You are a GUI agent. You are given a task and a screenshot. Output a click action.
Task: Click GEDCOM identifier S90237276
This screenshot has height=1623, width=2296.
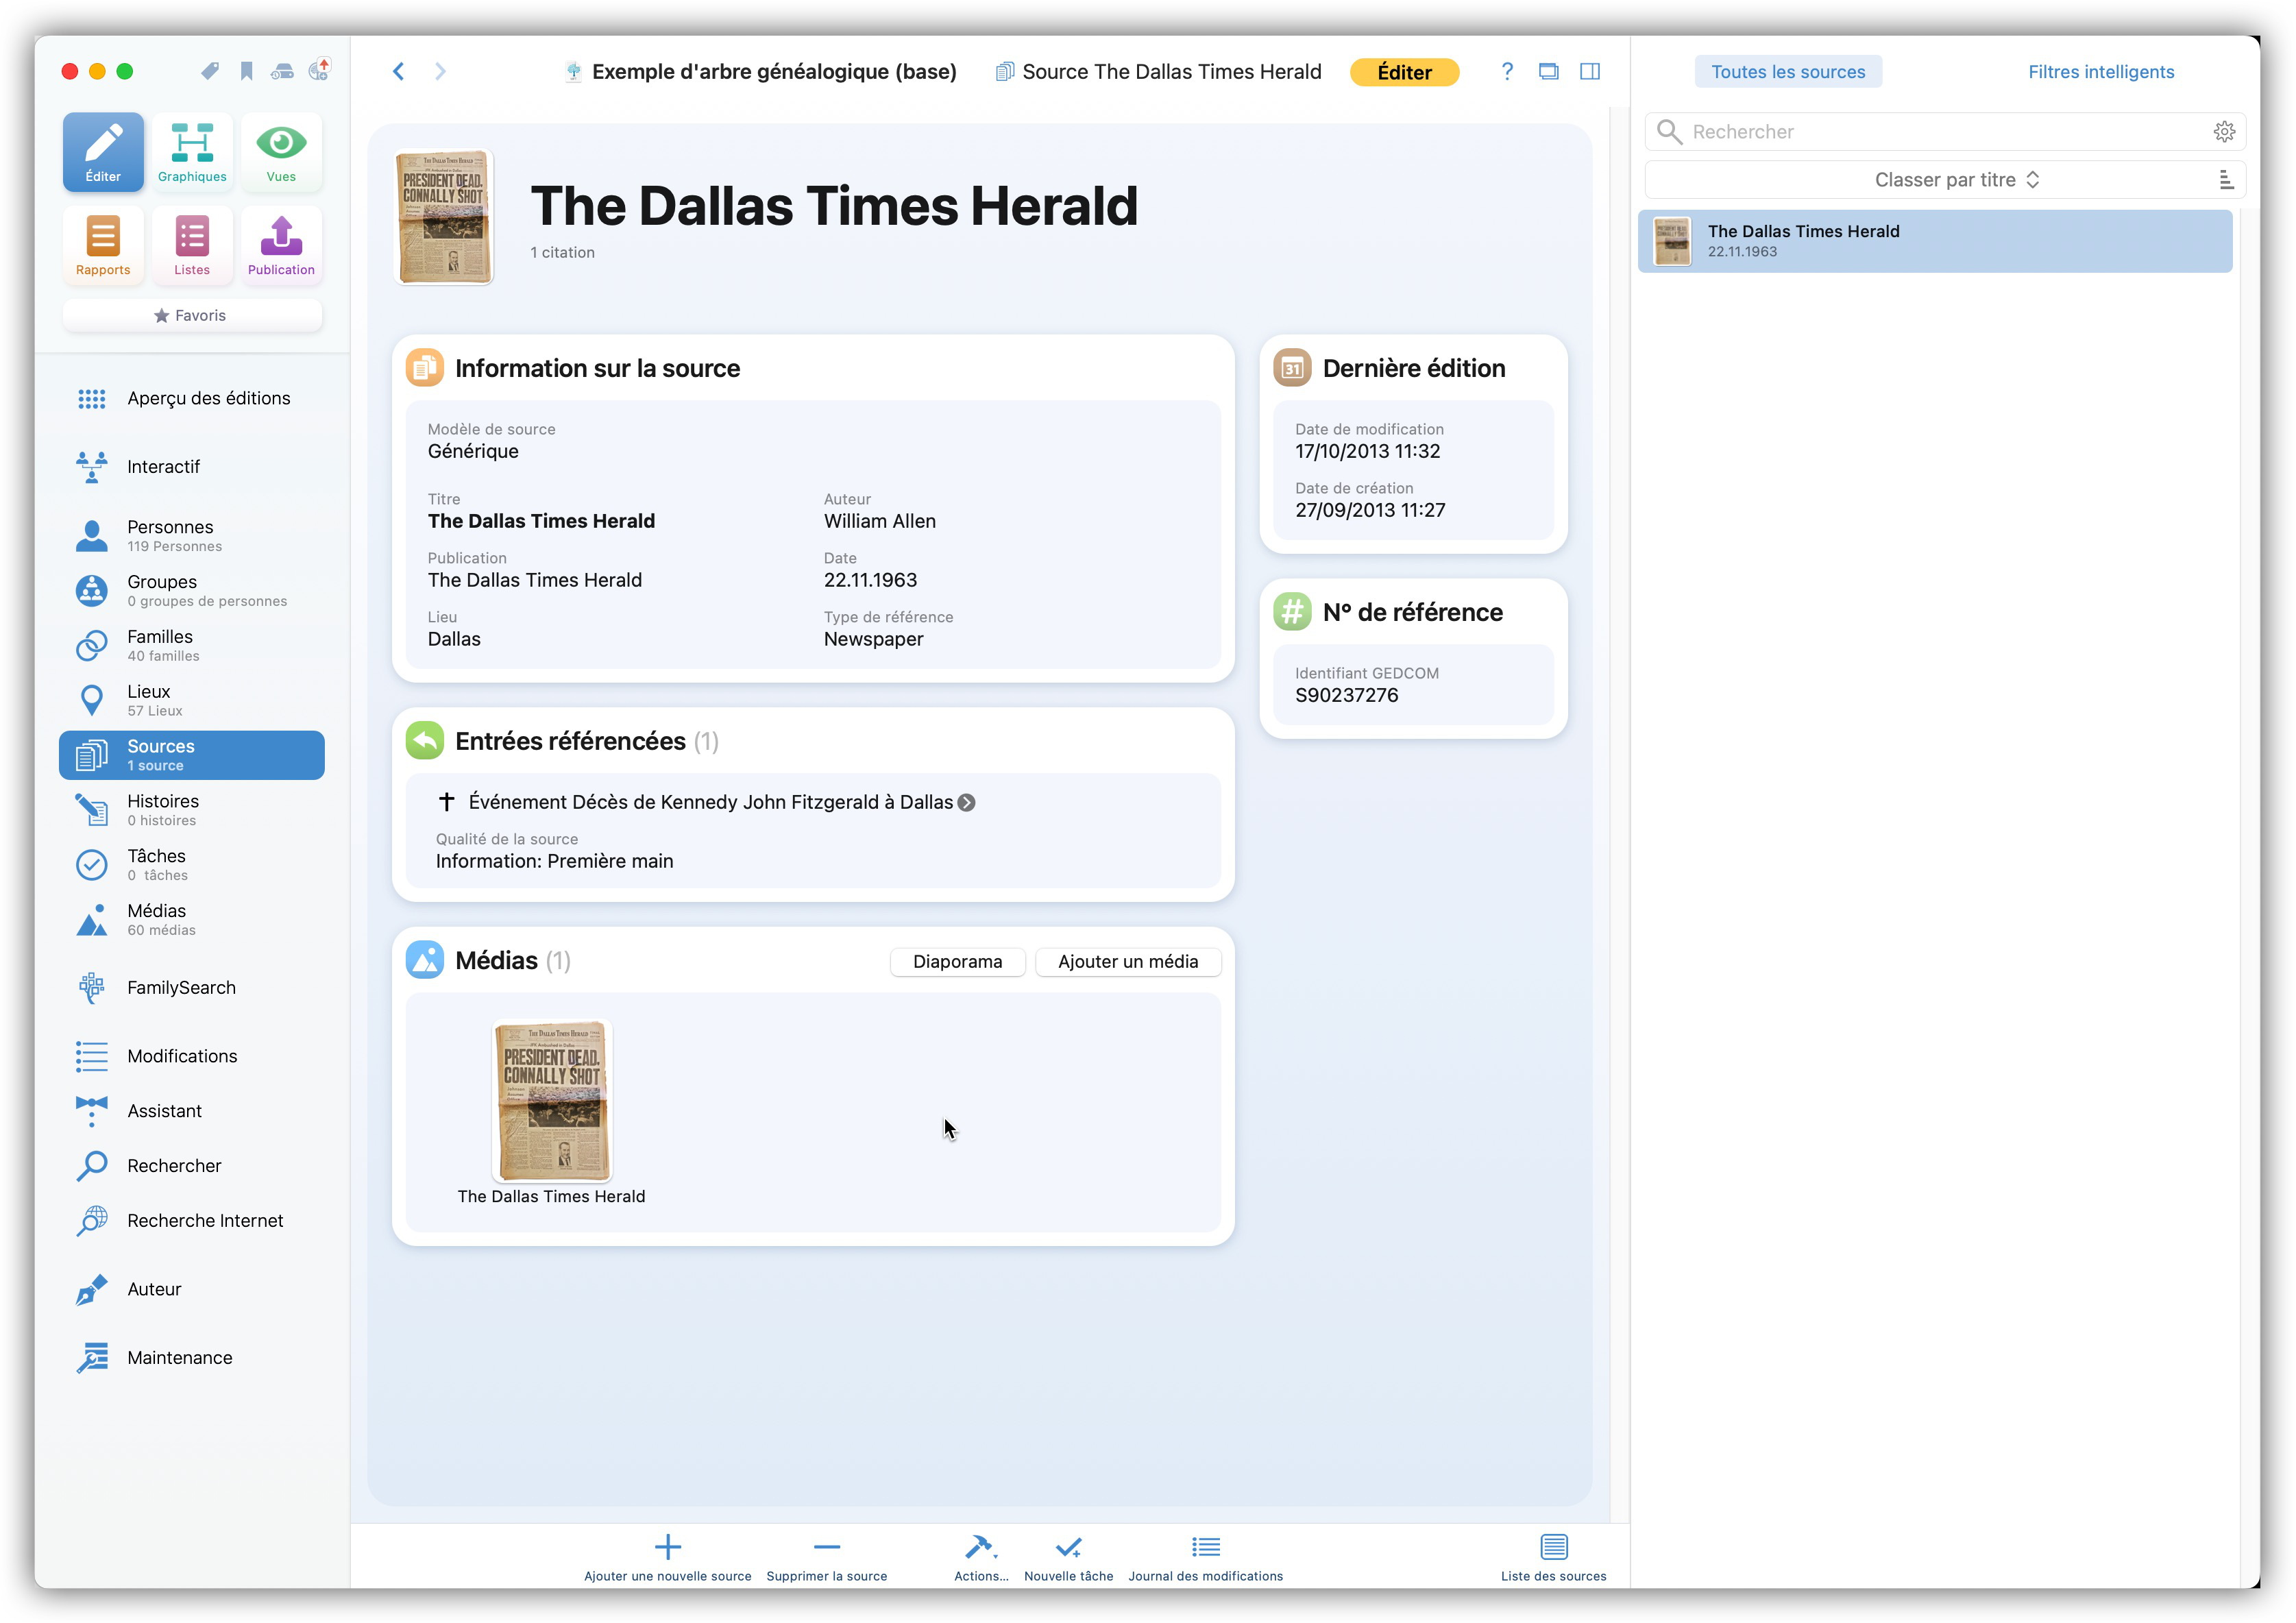click(x=1347, y=696)
